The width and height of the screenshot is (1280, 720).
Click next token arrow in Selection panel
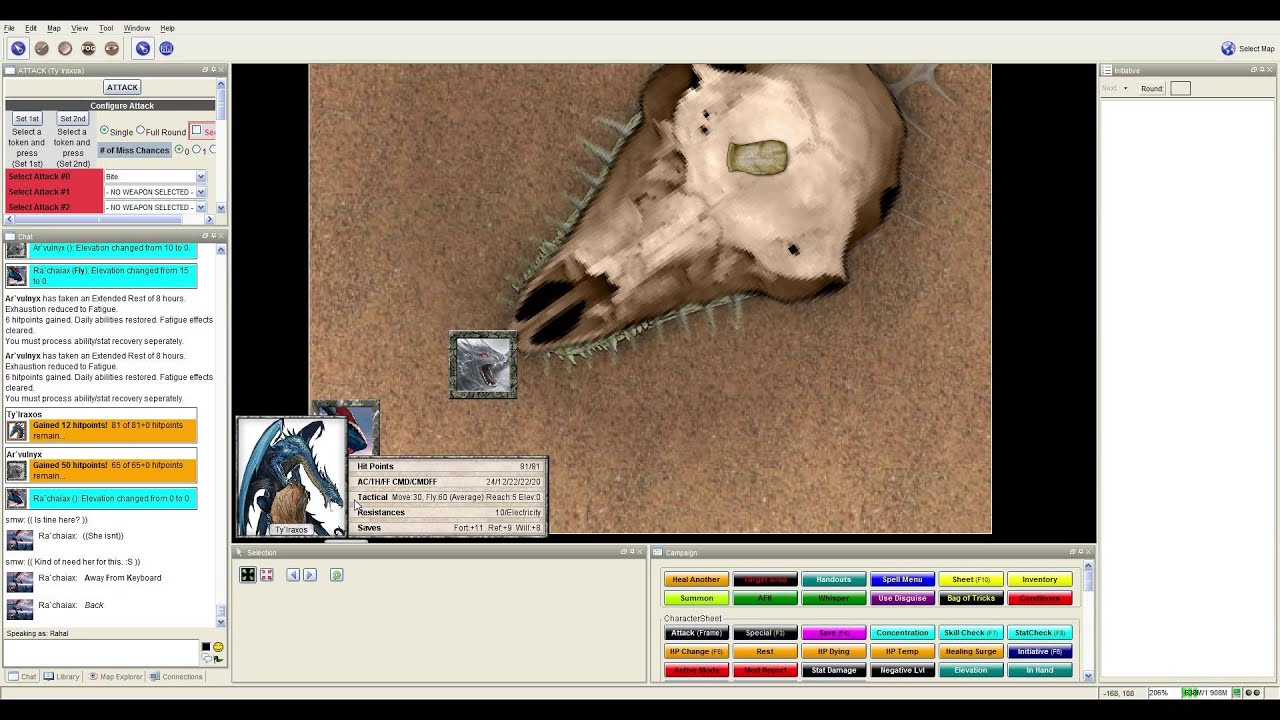[310, 575]
